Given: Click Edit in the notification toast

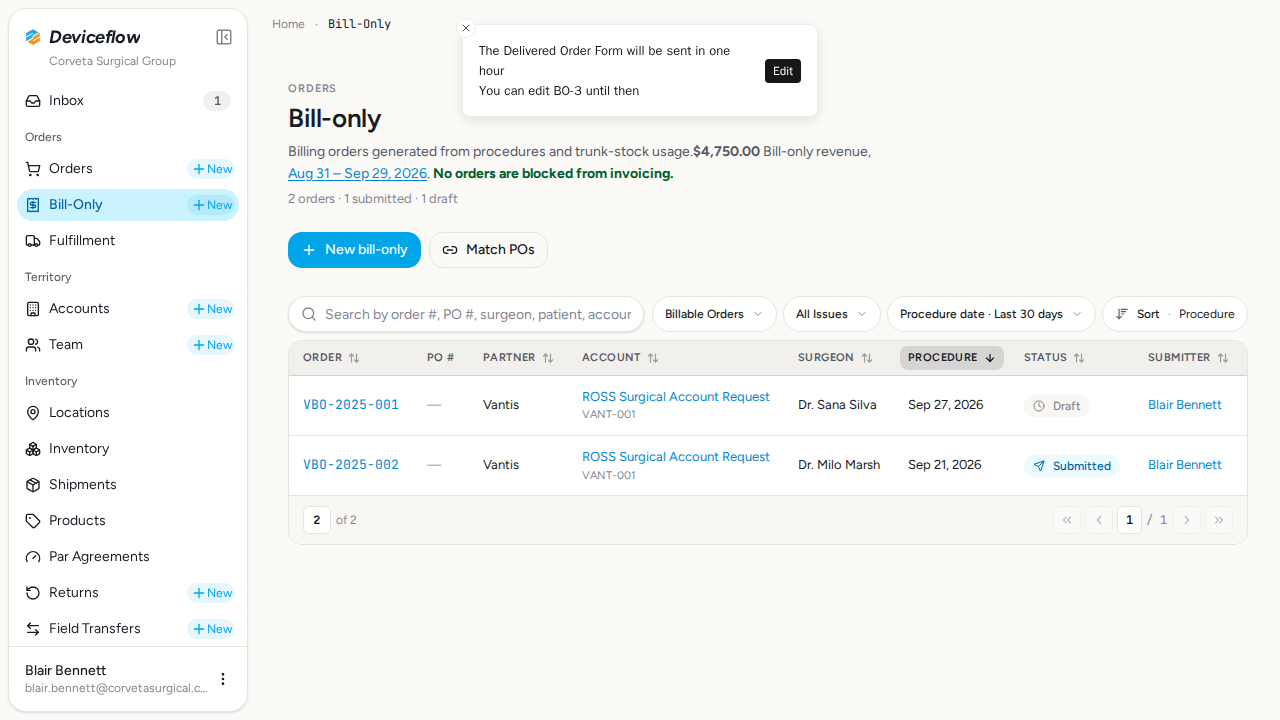Looking at the screenshot, I should click(783, 71).
